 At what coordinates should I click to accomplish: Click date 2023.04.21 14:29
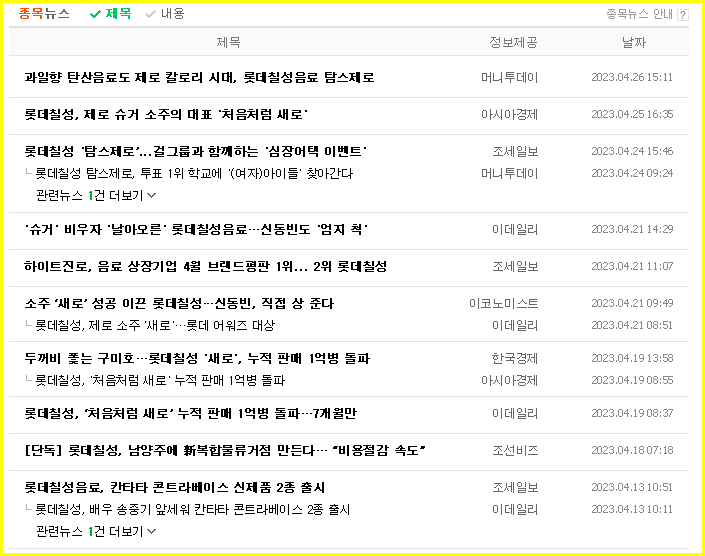pos(632,230)
